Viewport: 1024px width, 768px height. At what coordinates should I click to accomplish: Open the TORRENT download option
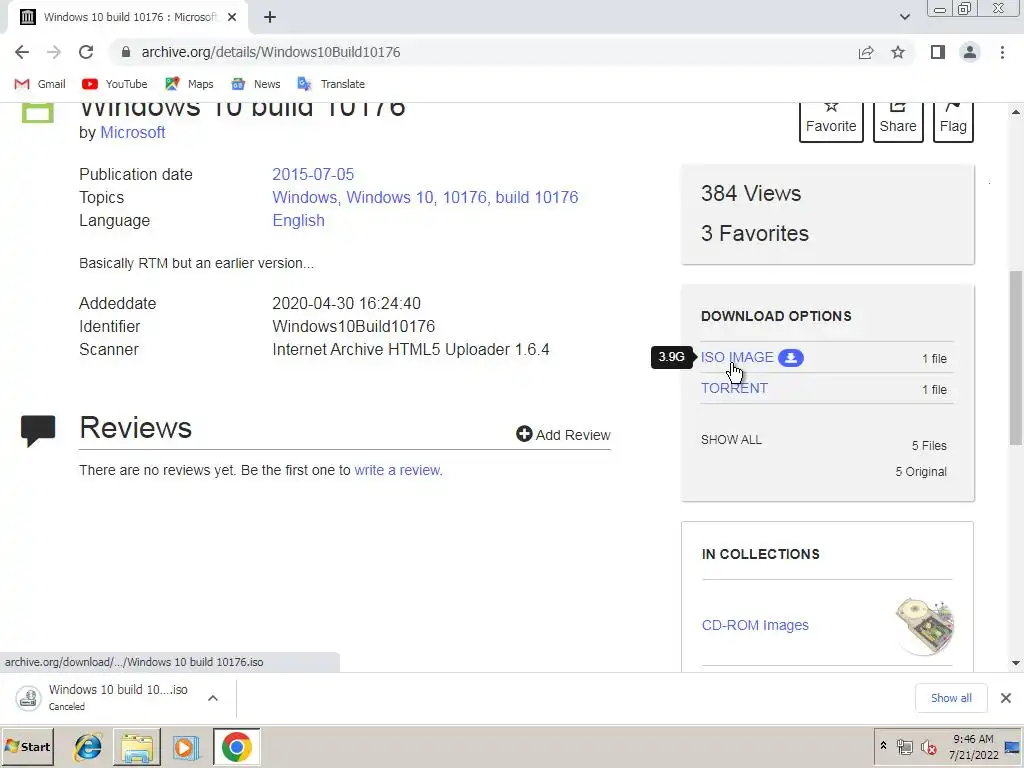tap(734, 388)
